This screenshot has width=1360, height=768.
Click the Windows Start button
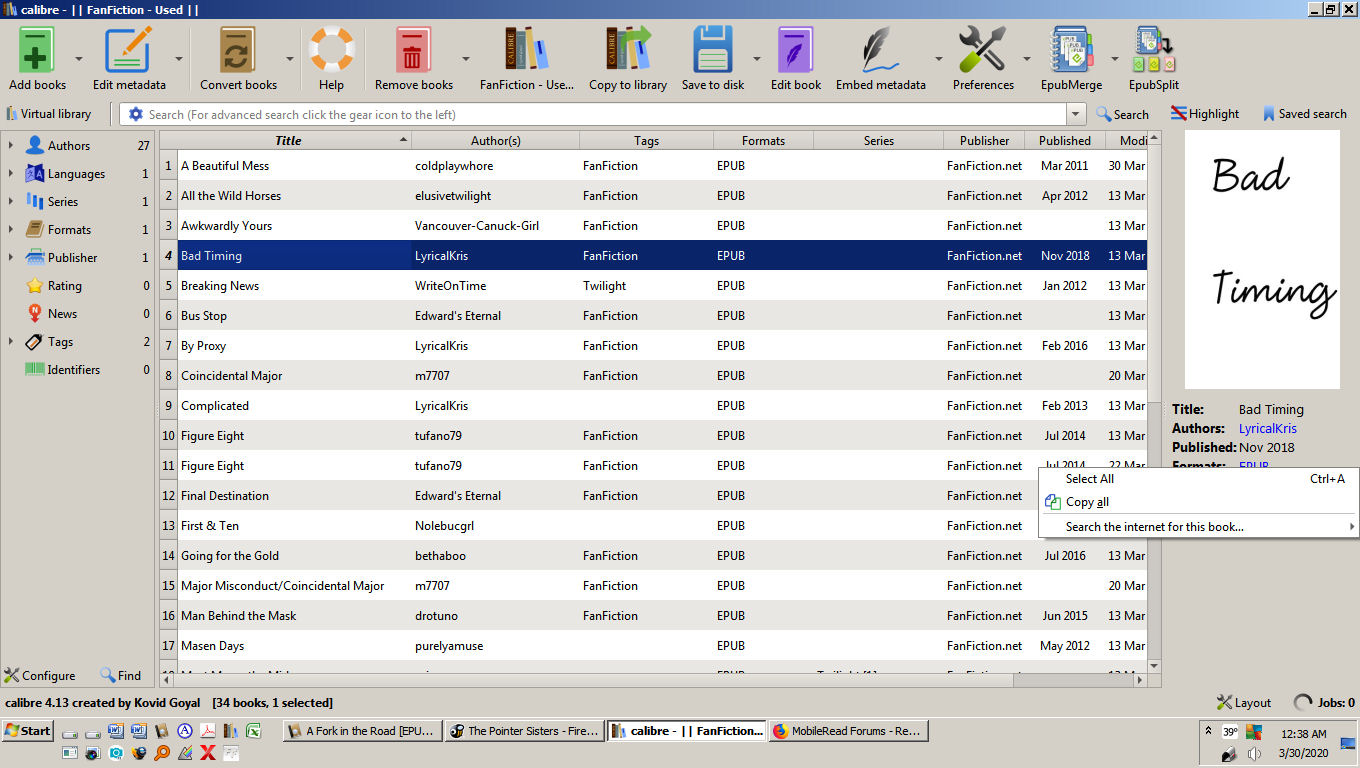click(28, 731)
